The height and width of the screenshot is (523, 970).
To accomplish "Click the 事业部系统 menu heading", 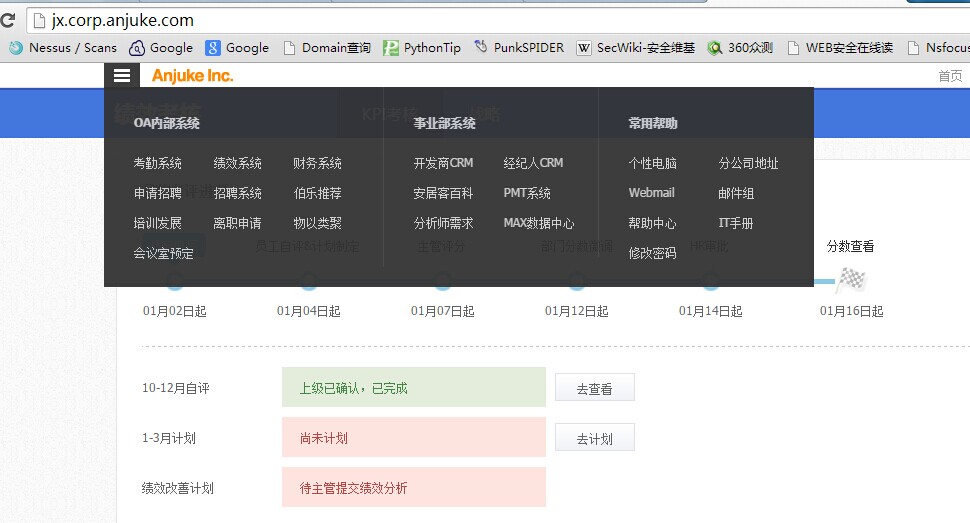I will coord(444,123).
